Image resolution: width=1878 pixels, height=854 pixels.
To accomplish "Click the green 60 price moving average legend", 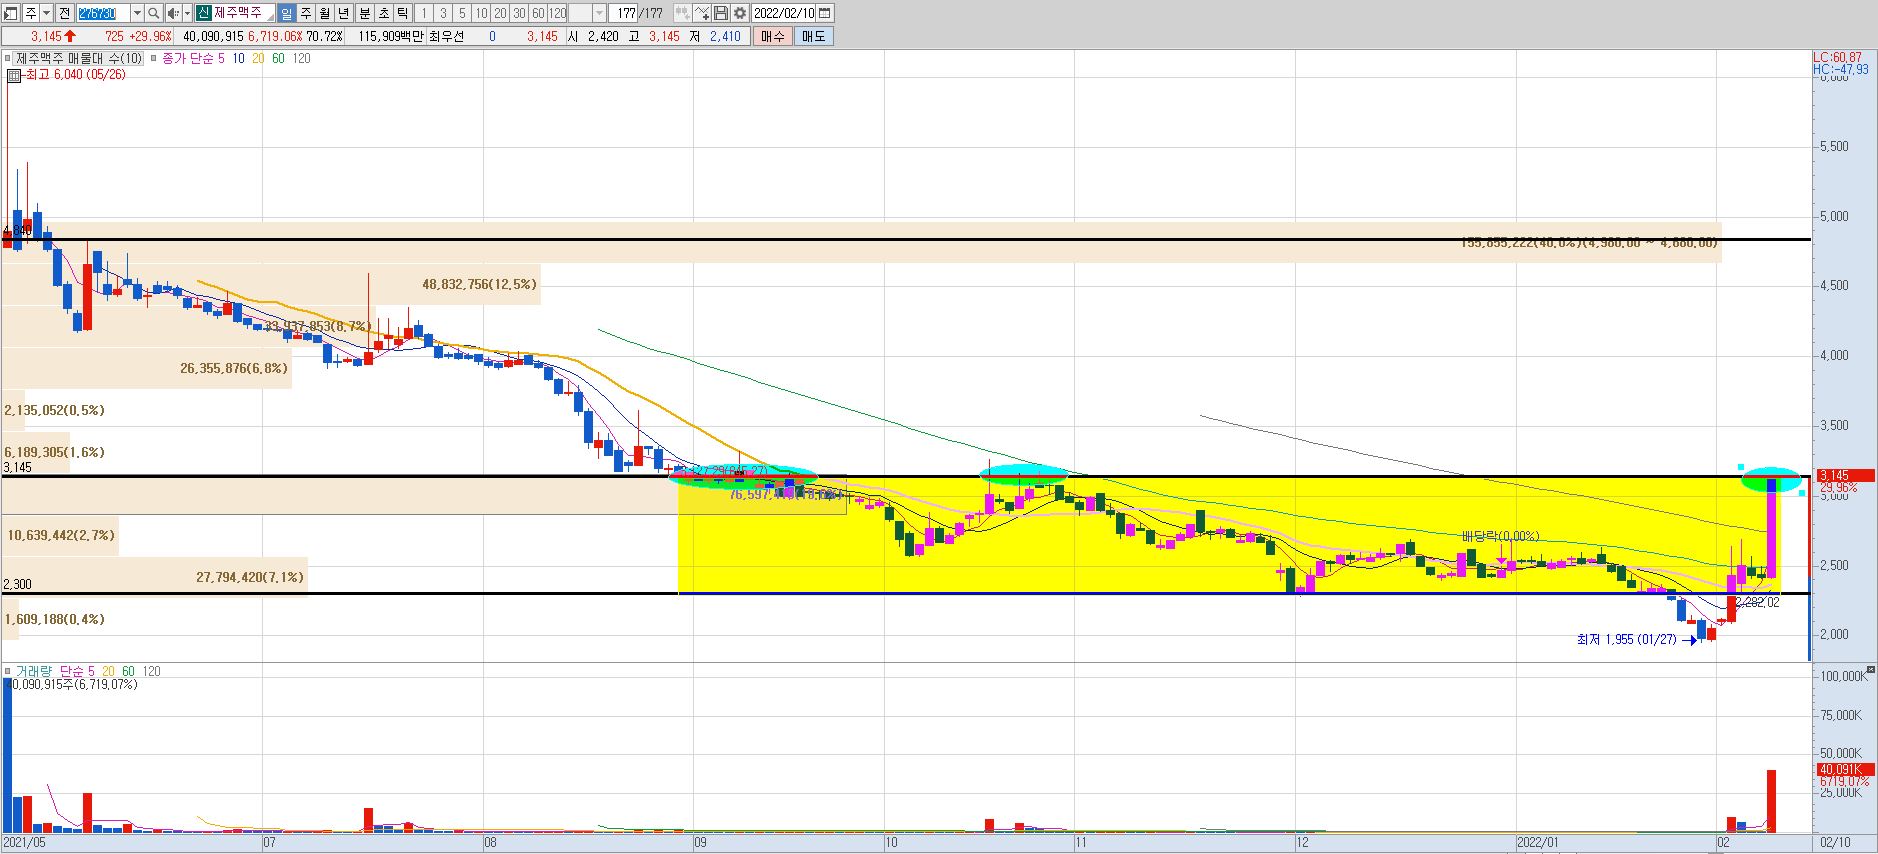I will pyautogui.click(x=278, y=58).
